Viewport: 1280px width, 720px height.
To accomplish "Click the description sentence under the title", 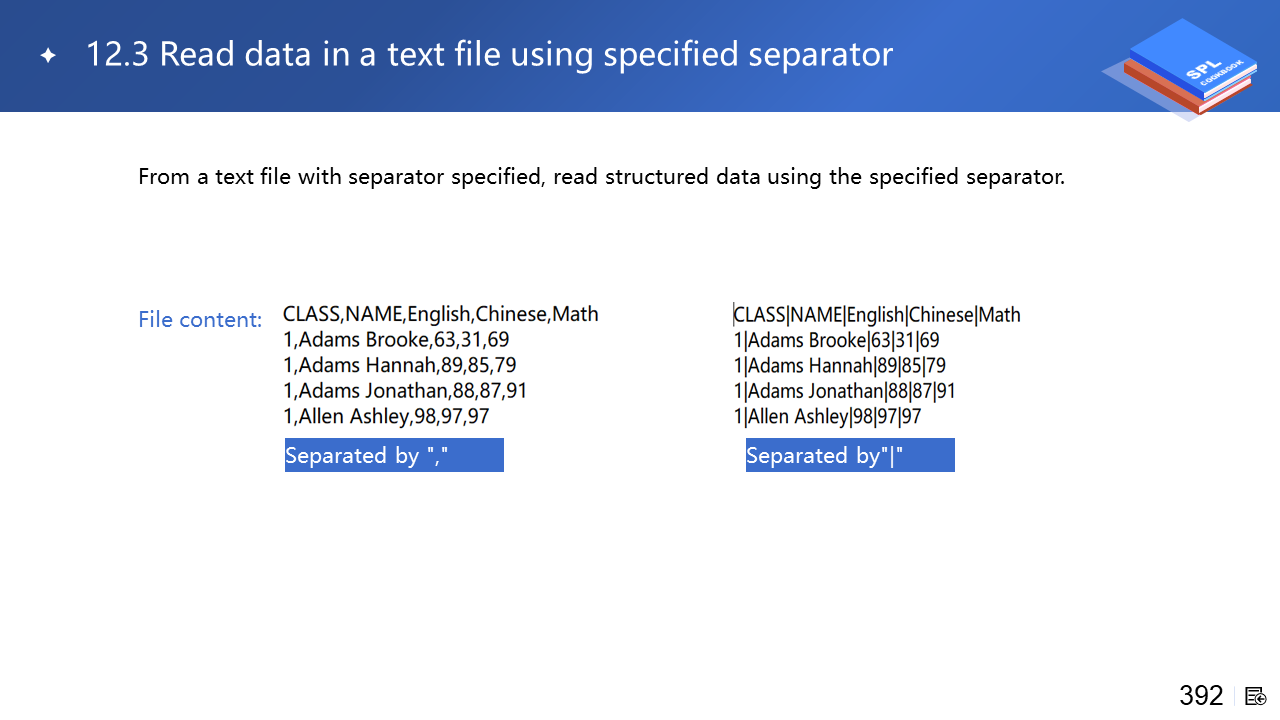I will pyautogui.click(x=601, y=177).
